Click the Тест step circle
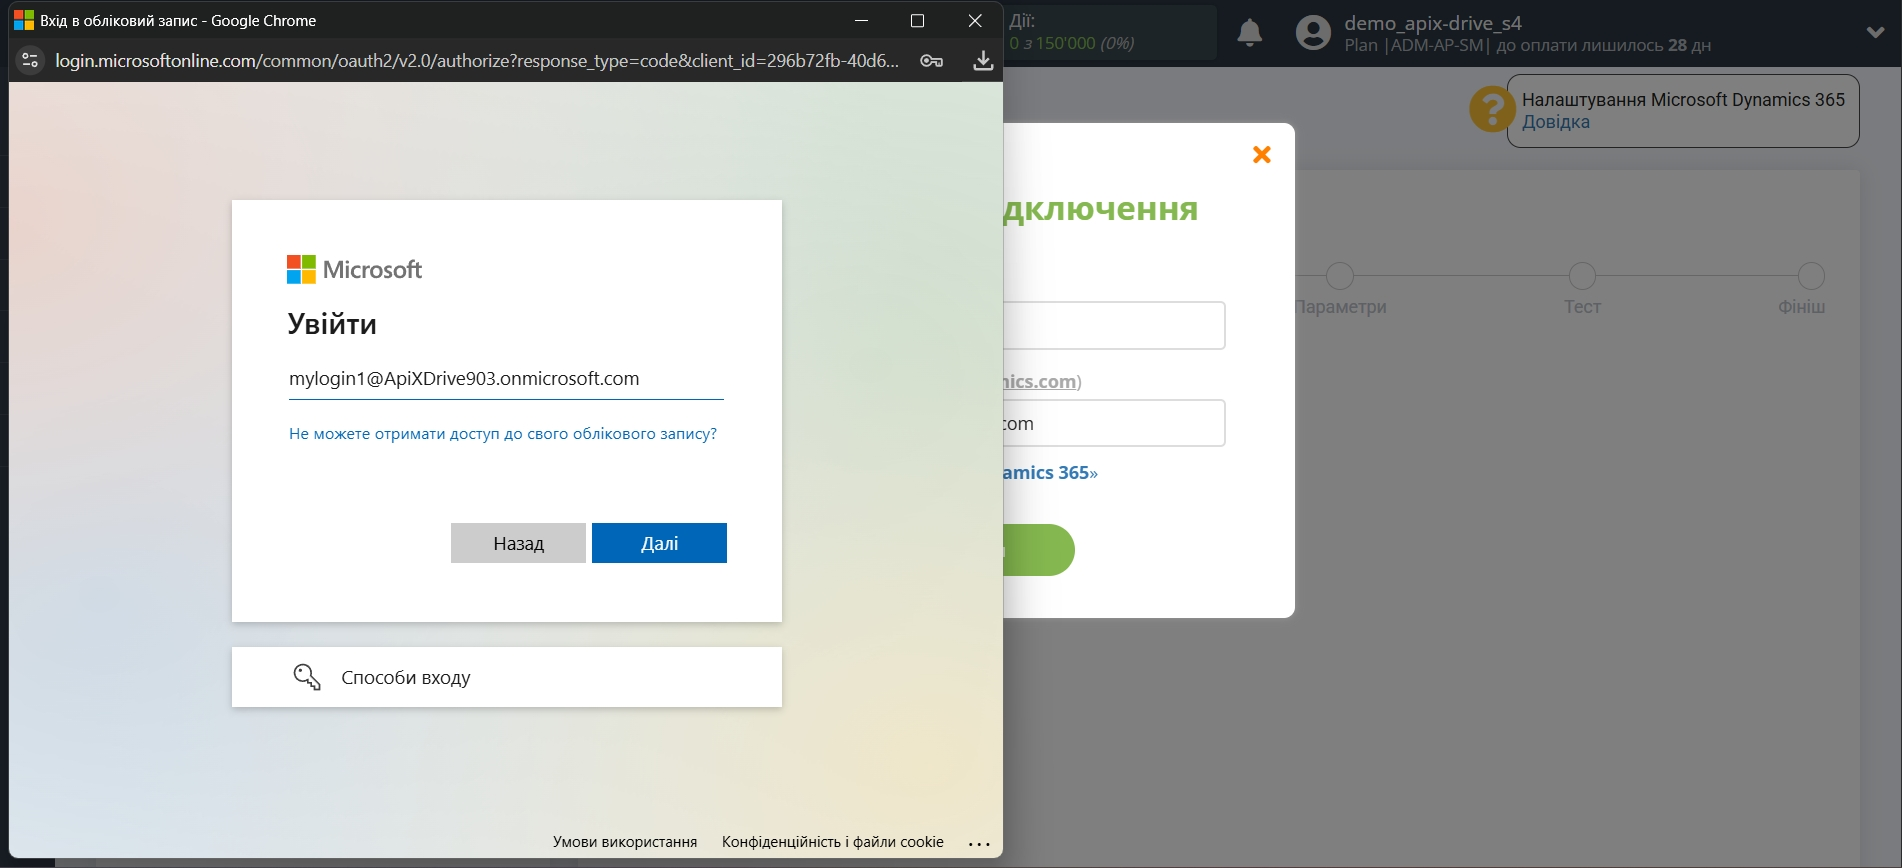The image size is (1902, 868). point(1582,276)
